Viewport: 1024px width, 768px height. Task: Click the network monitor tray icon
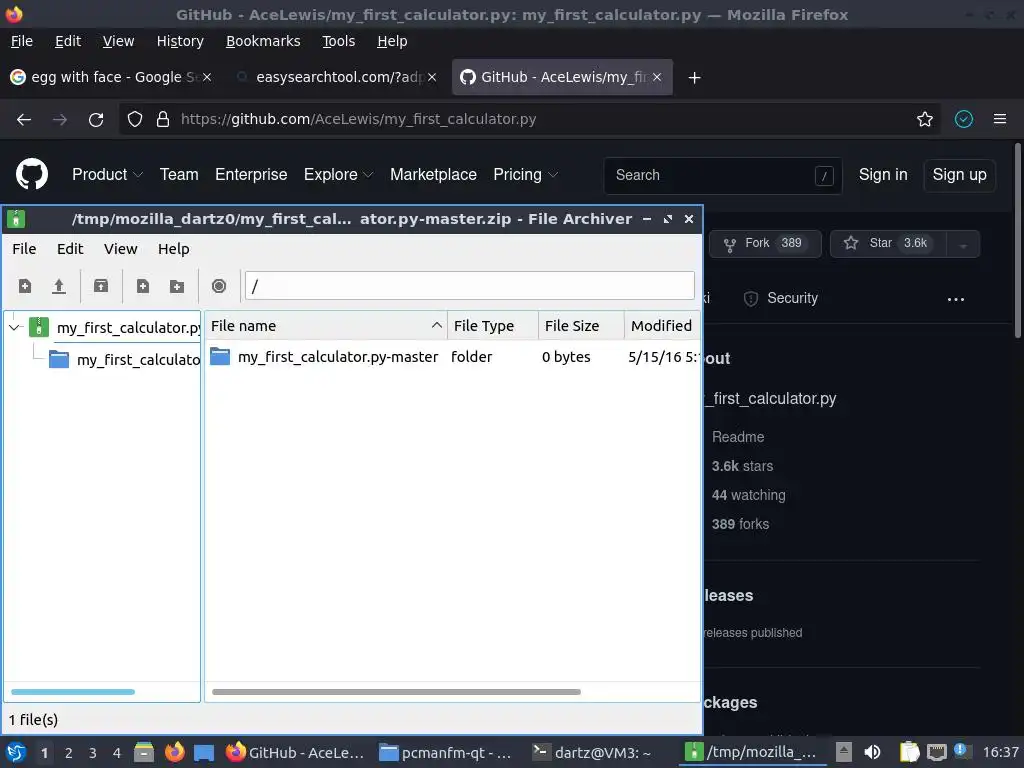coord(936,752)
